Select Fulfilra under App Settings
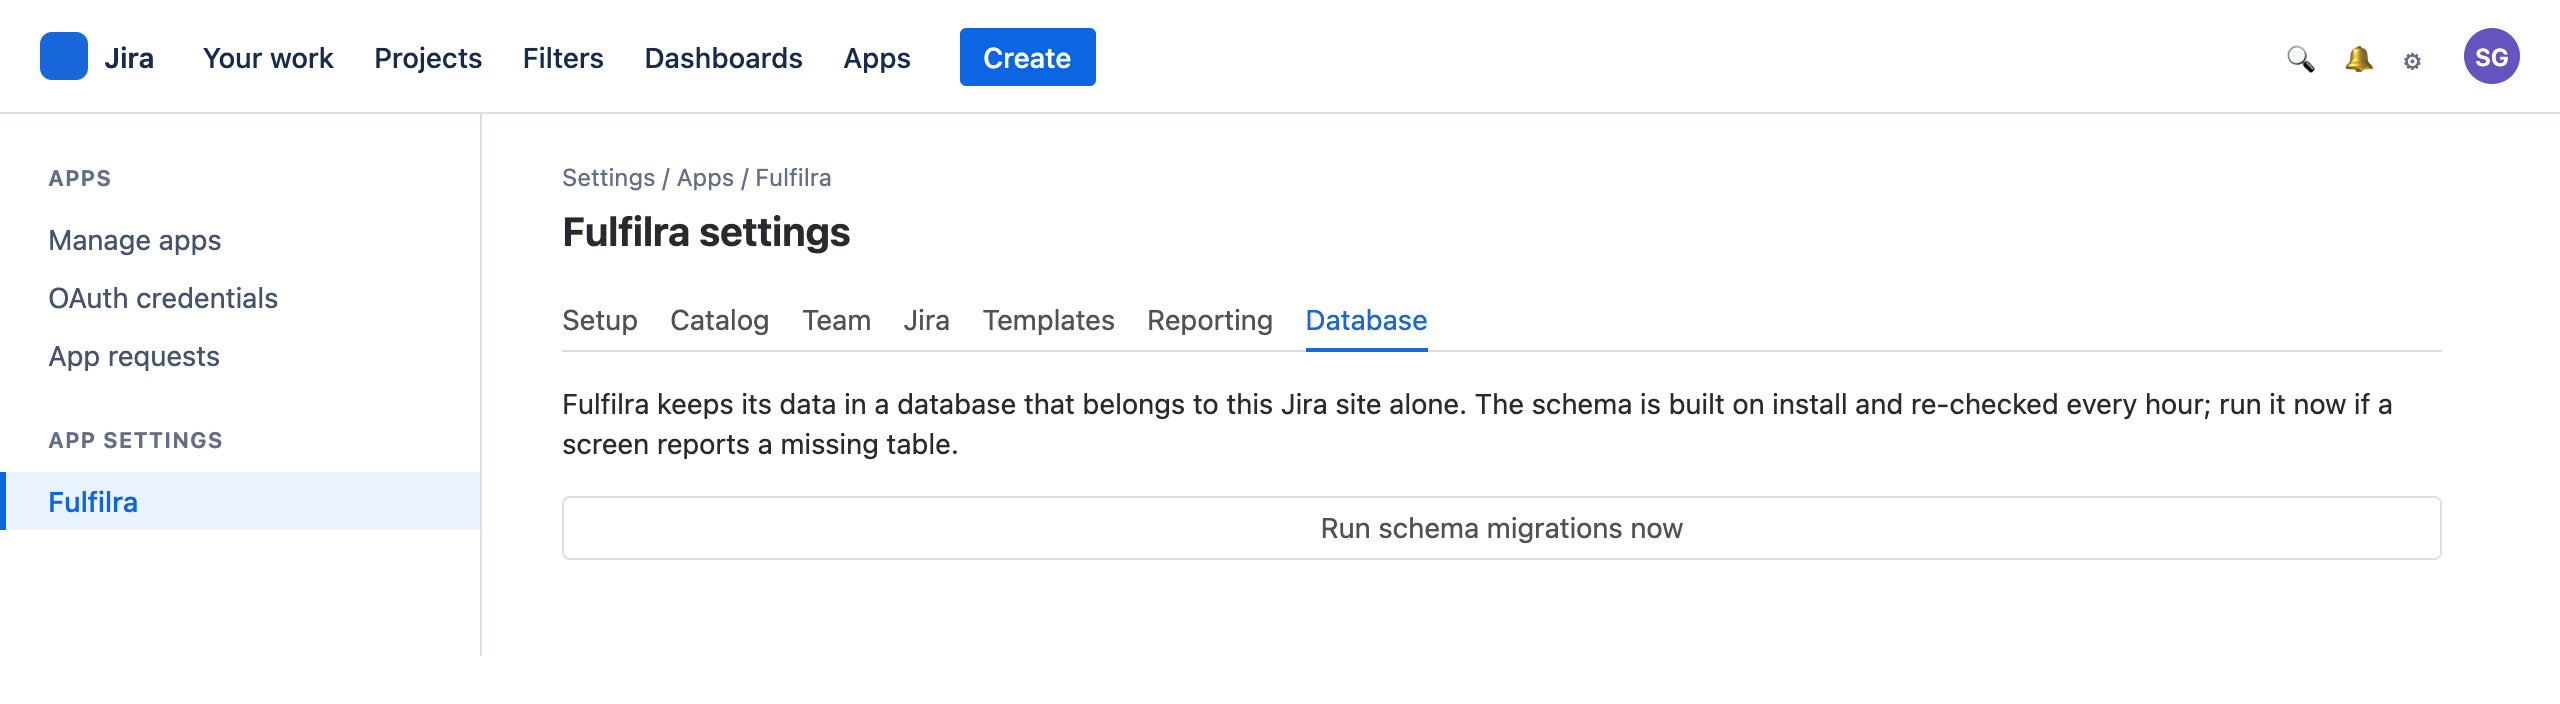This screenshot has width=2560, height=704. tap(240, 501)
